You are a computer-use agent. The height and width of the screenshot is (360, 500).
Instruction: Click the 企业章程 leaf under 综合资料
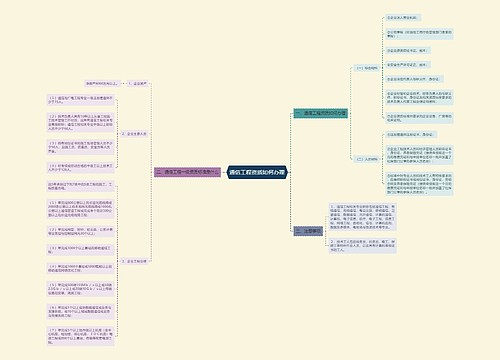coord(419,34)
